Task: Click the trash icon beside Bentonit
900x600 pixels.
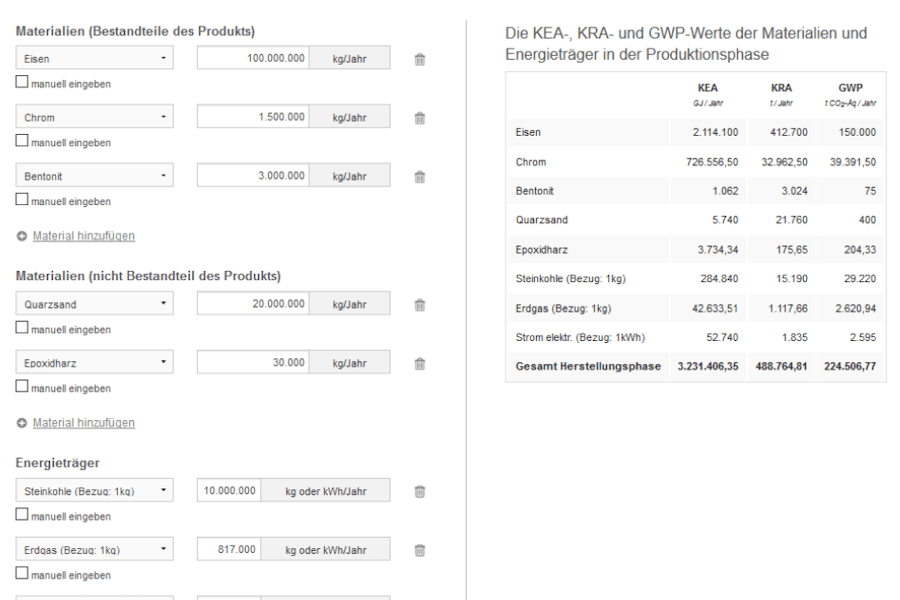Action: [420, 177]
